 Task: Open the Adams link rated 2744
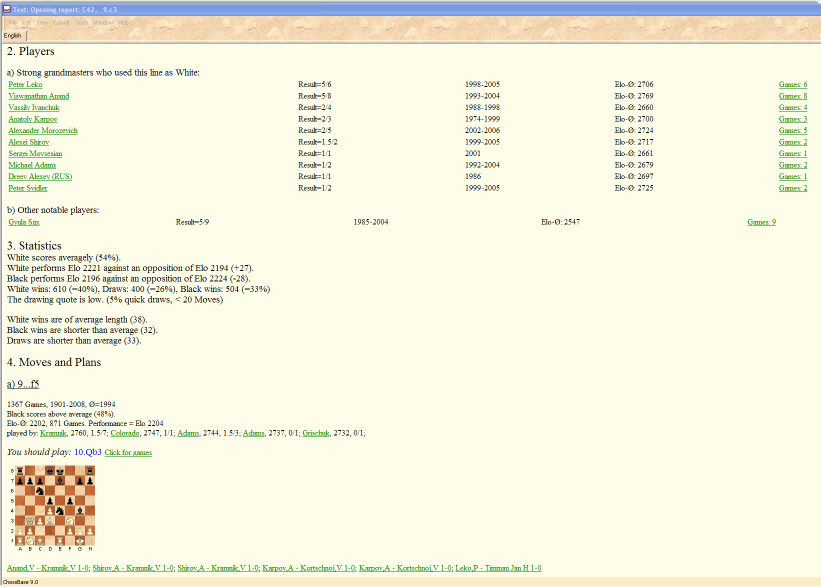coord(188,433)
